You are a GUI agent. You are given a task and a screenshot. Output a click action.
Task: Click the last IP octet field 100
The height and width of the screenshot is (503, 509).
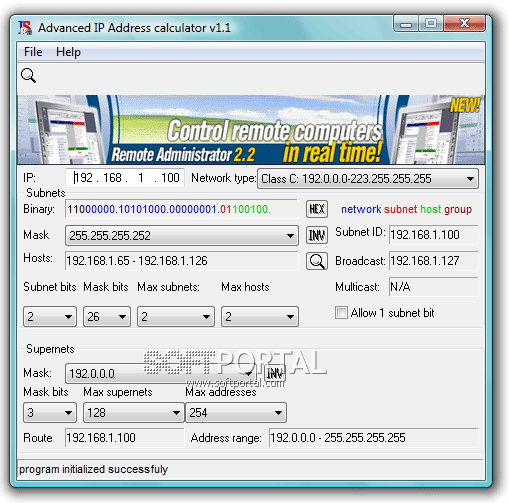point(170,178)
